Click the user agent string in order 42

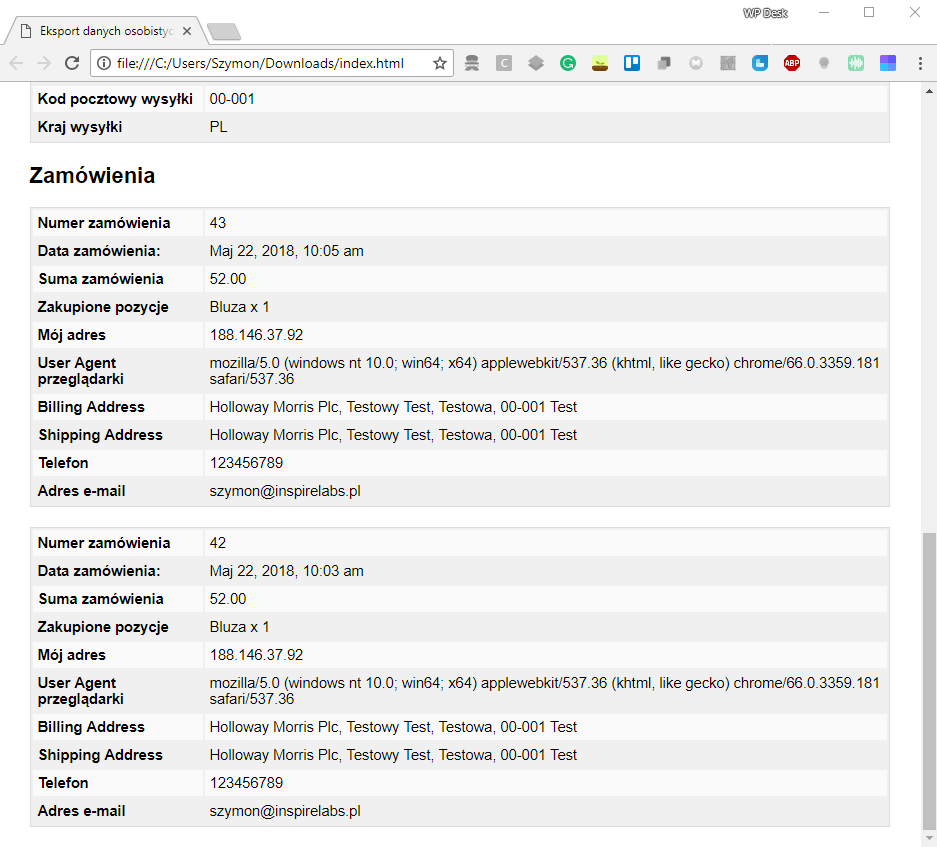pyautogui.click(x=544, y=690)
